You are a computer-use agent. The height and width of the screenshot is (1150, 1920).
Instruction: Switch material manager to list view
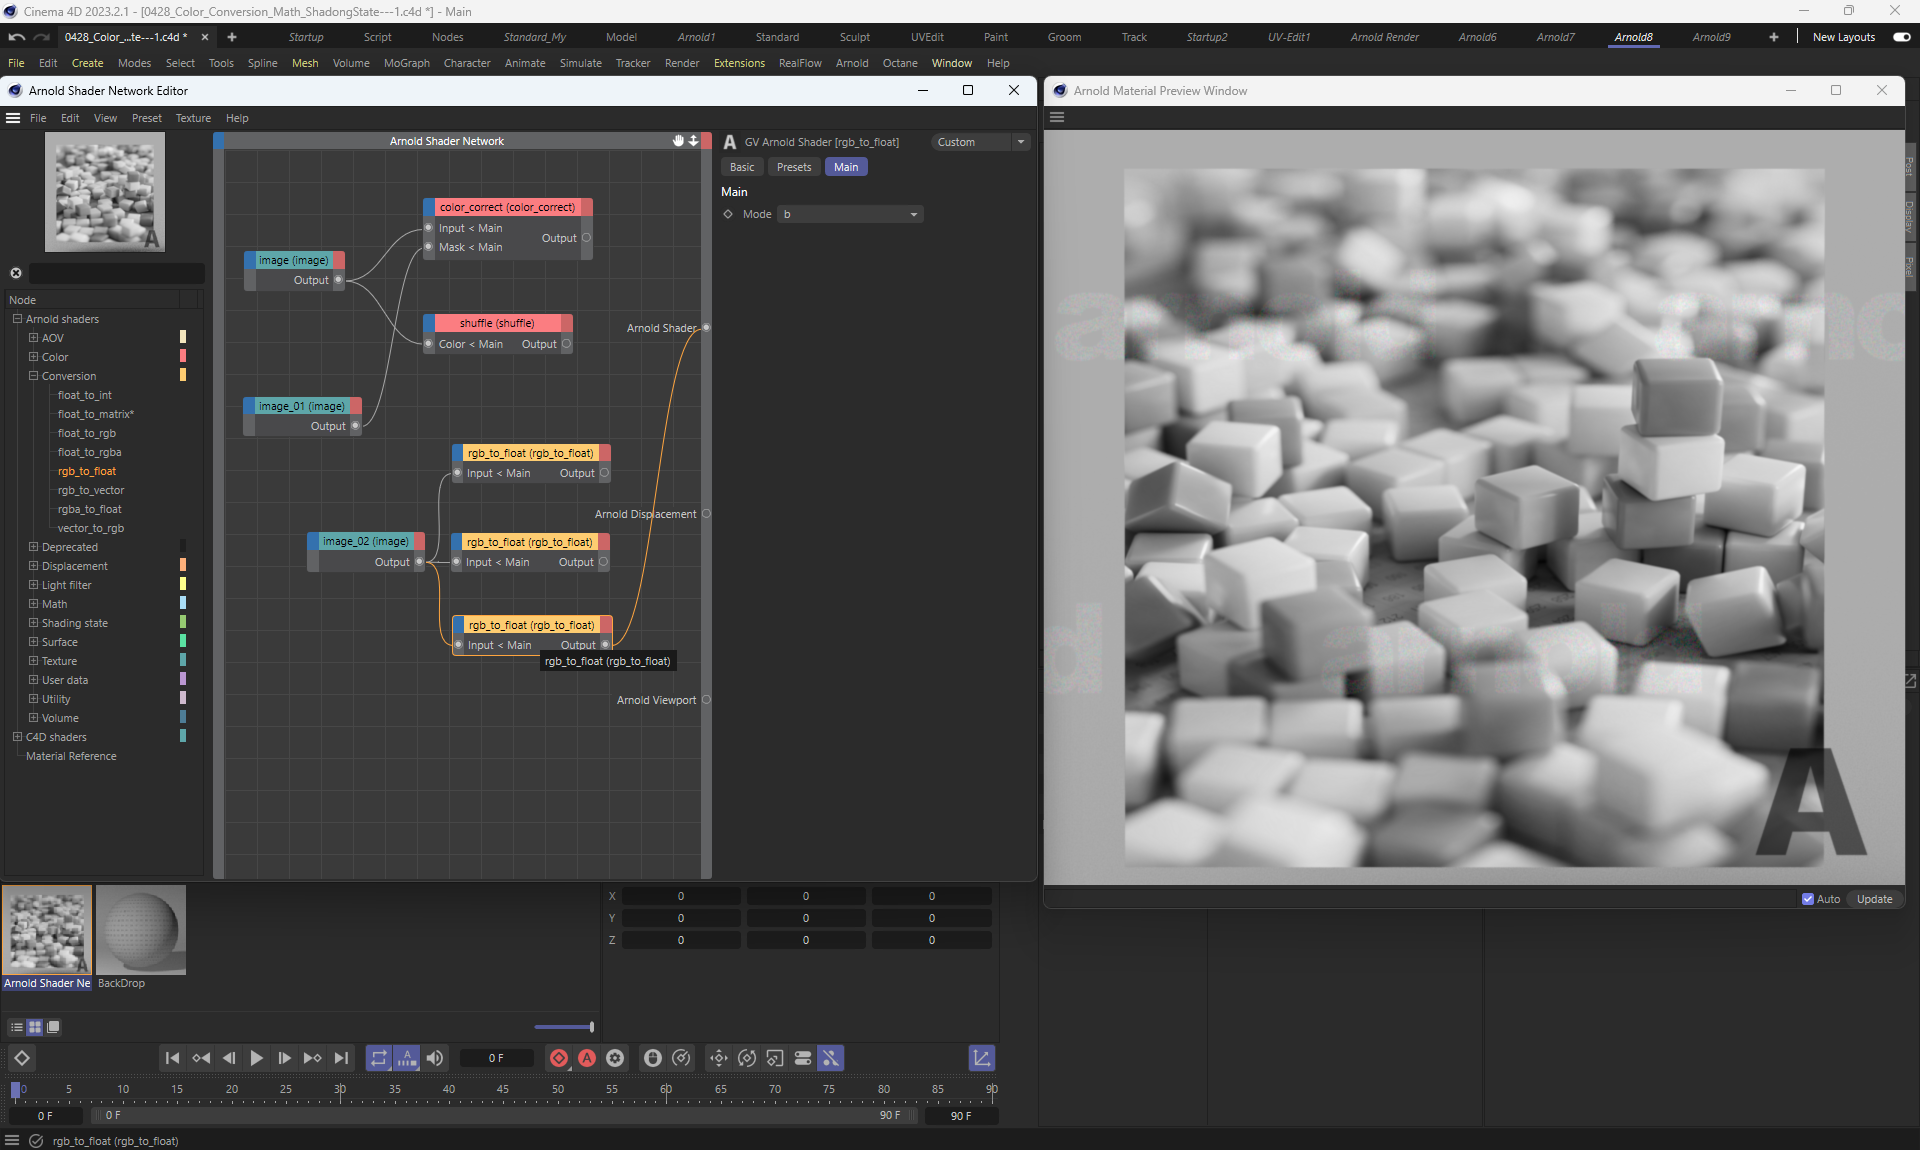click(x=16, y=1027)
